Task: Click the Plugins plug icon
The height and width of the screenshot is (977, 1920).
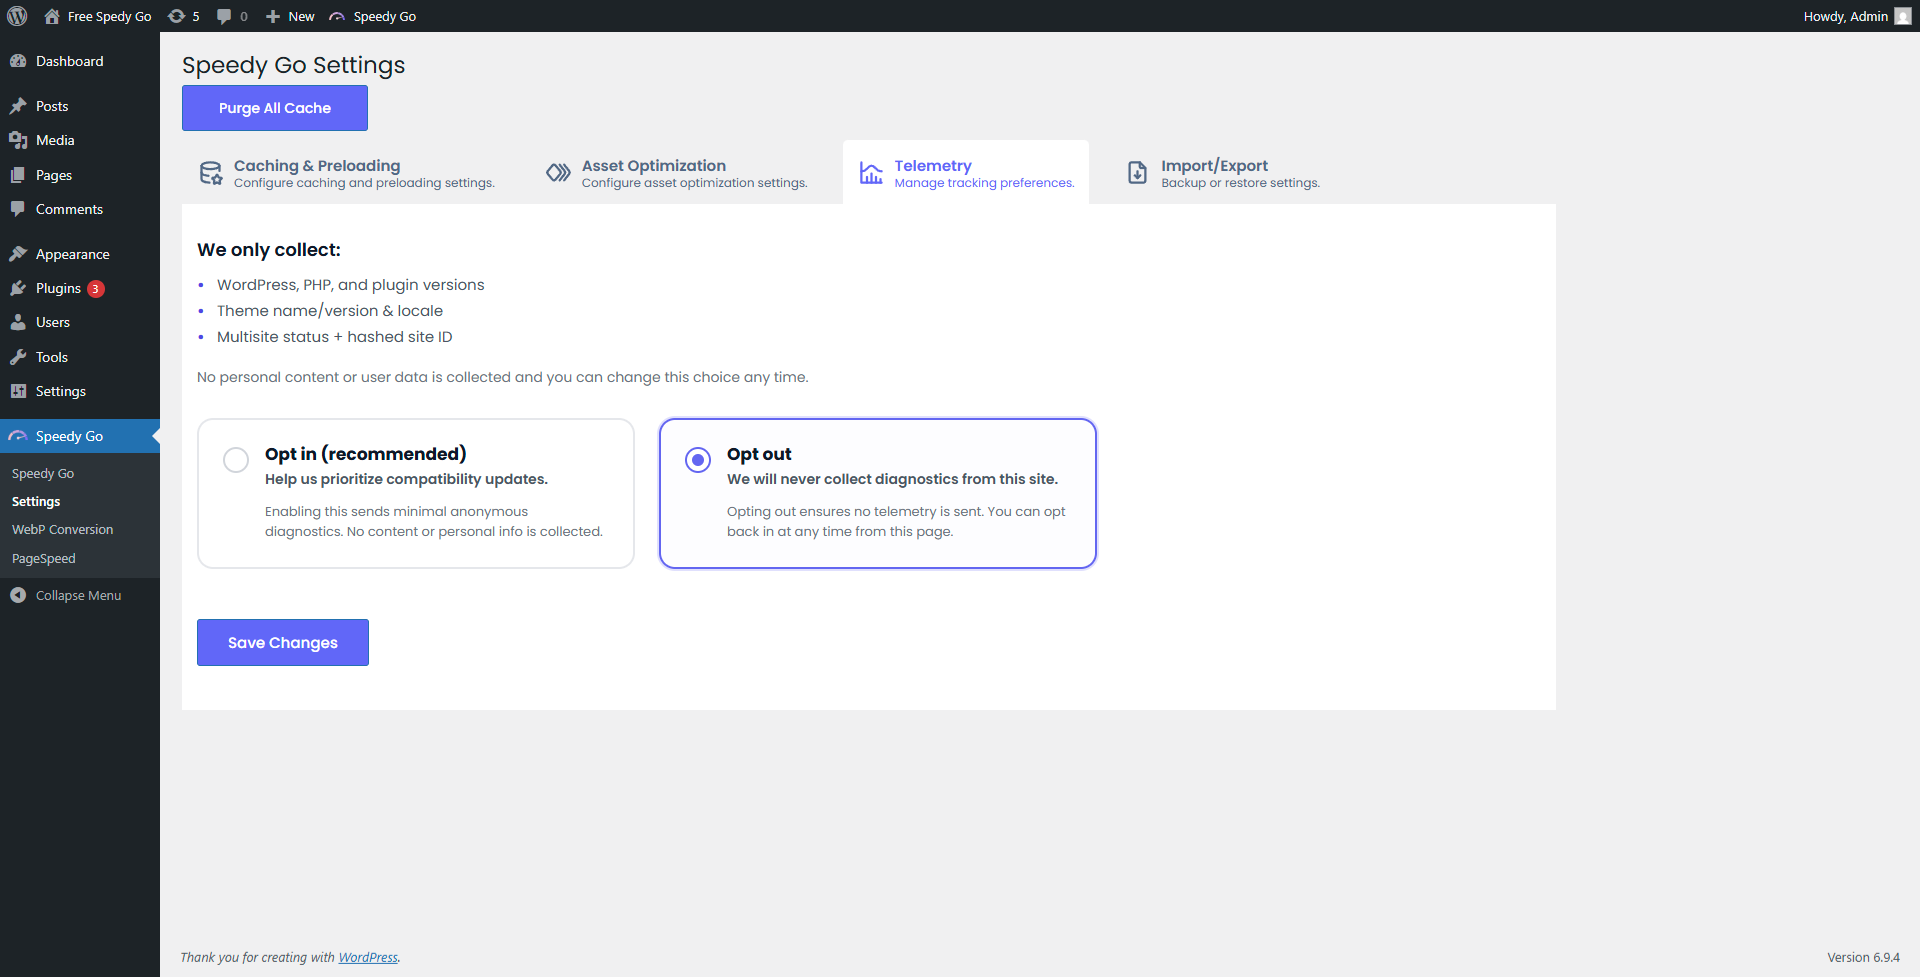Action: tap(18, 288)
